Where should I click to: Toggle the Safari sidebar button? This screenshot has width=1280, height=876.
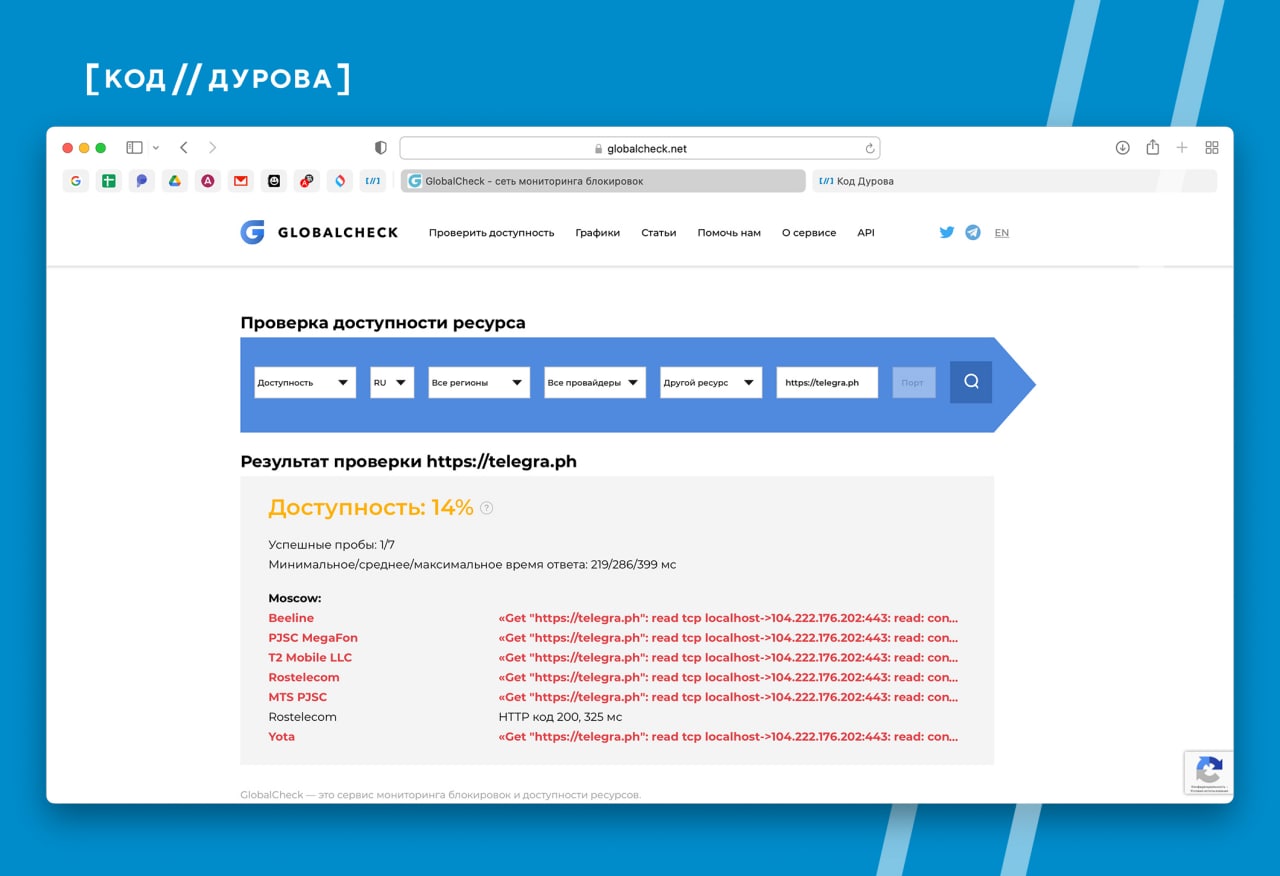(134, 148)
